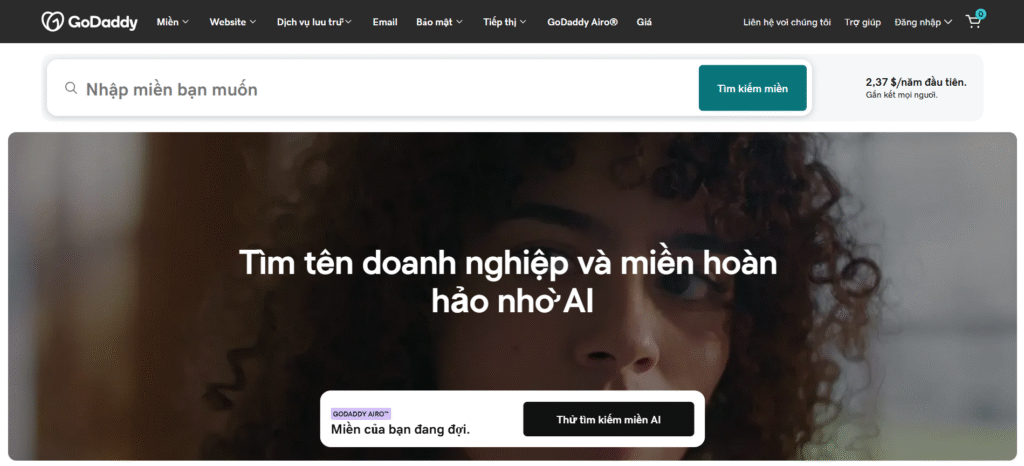Click the magnifying glass search icon
Image resolution: width=1024 pixels, height=466 pixels.
pyautogui.click(x=71, y=88)
